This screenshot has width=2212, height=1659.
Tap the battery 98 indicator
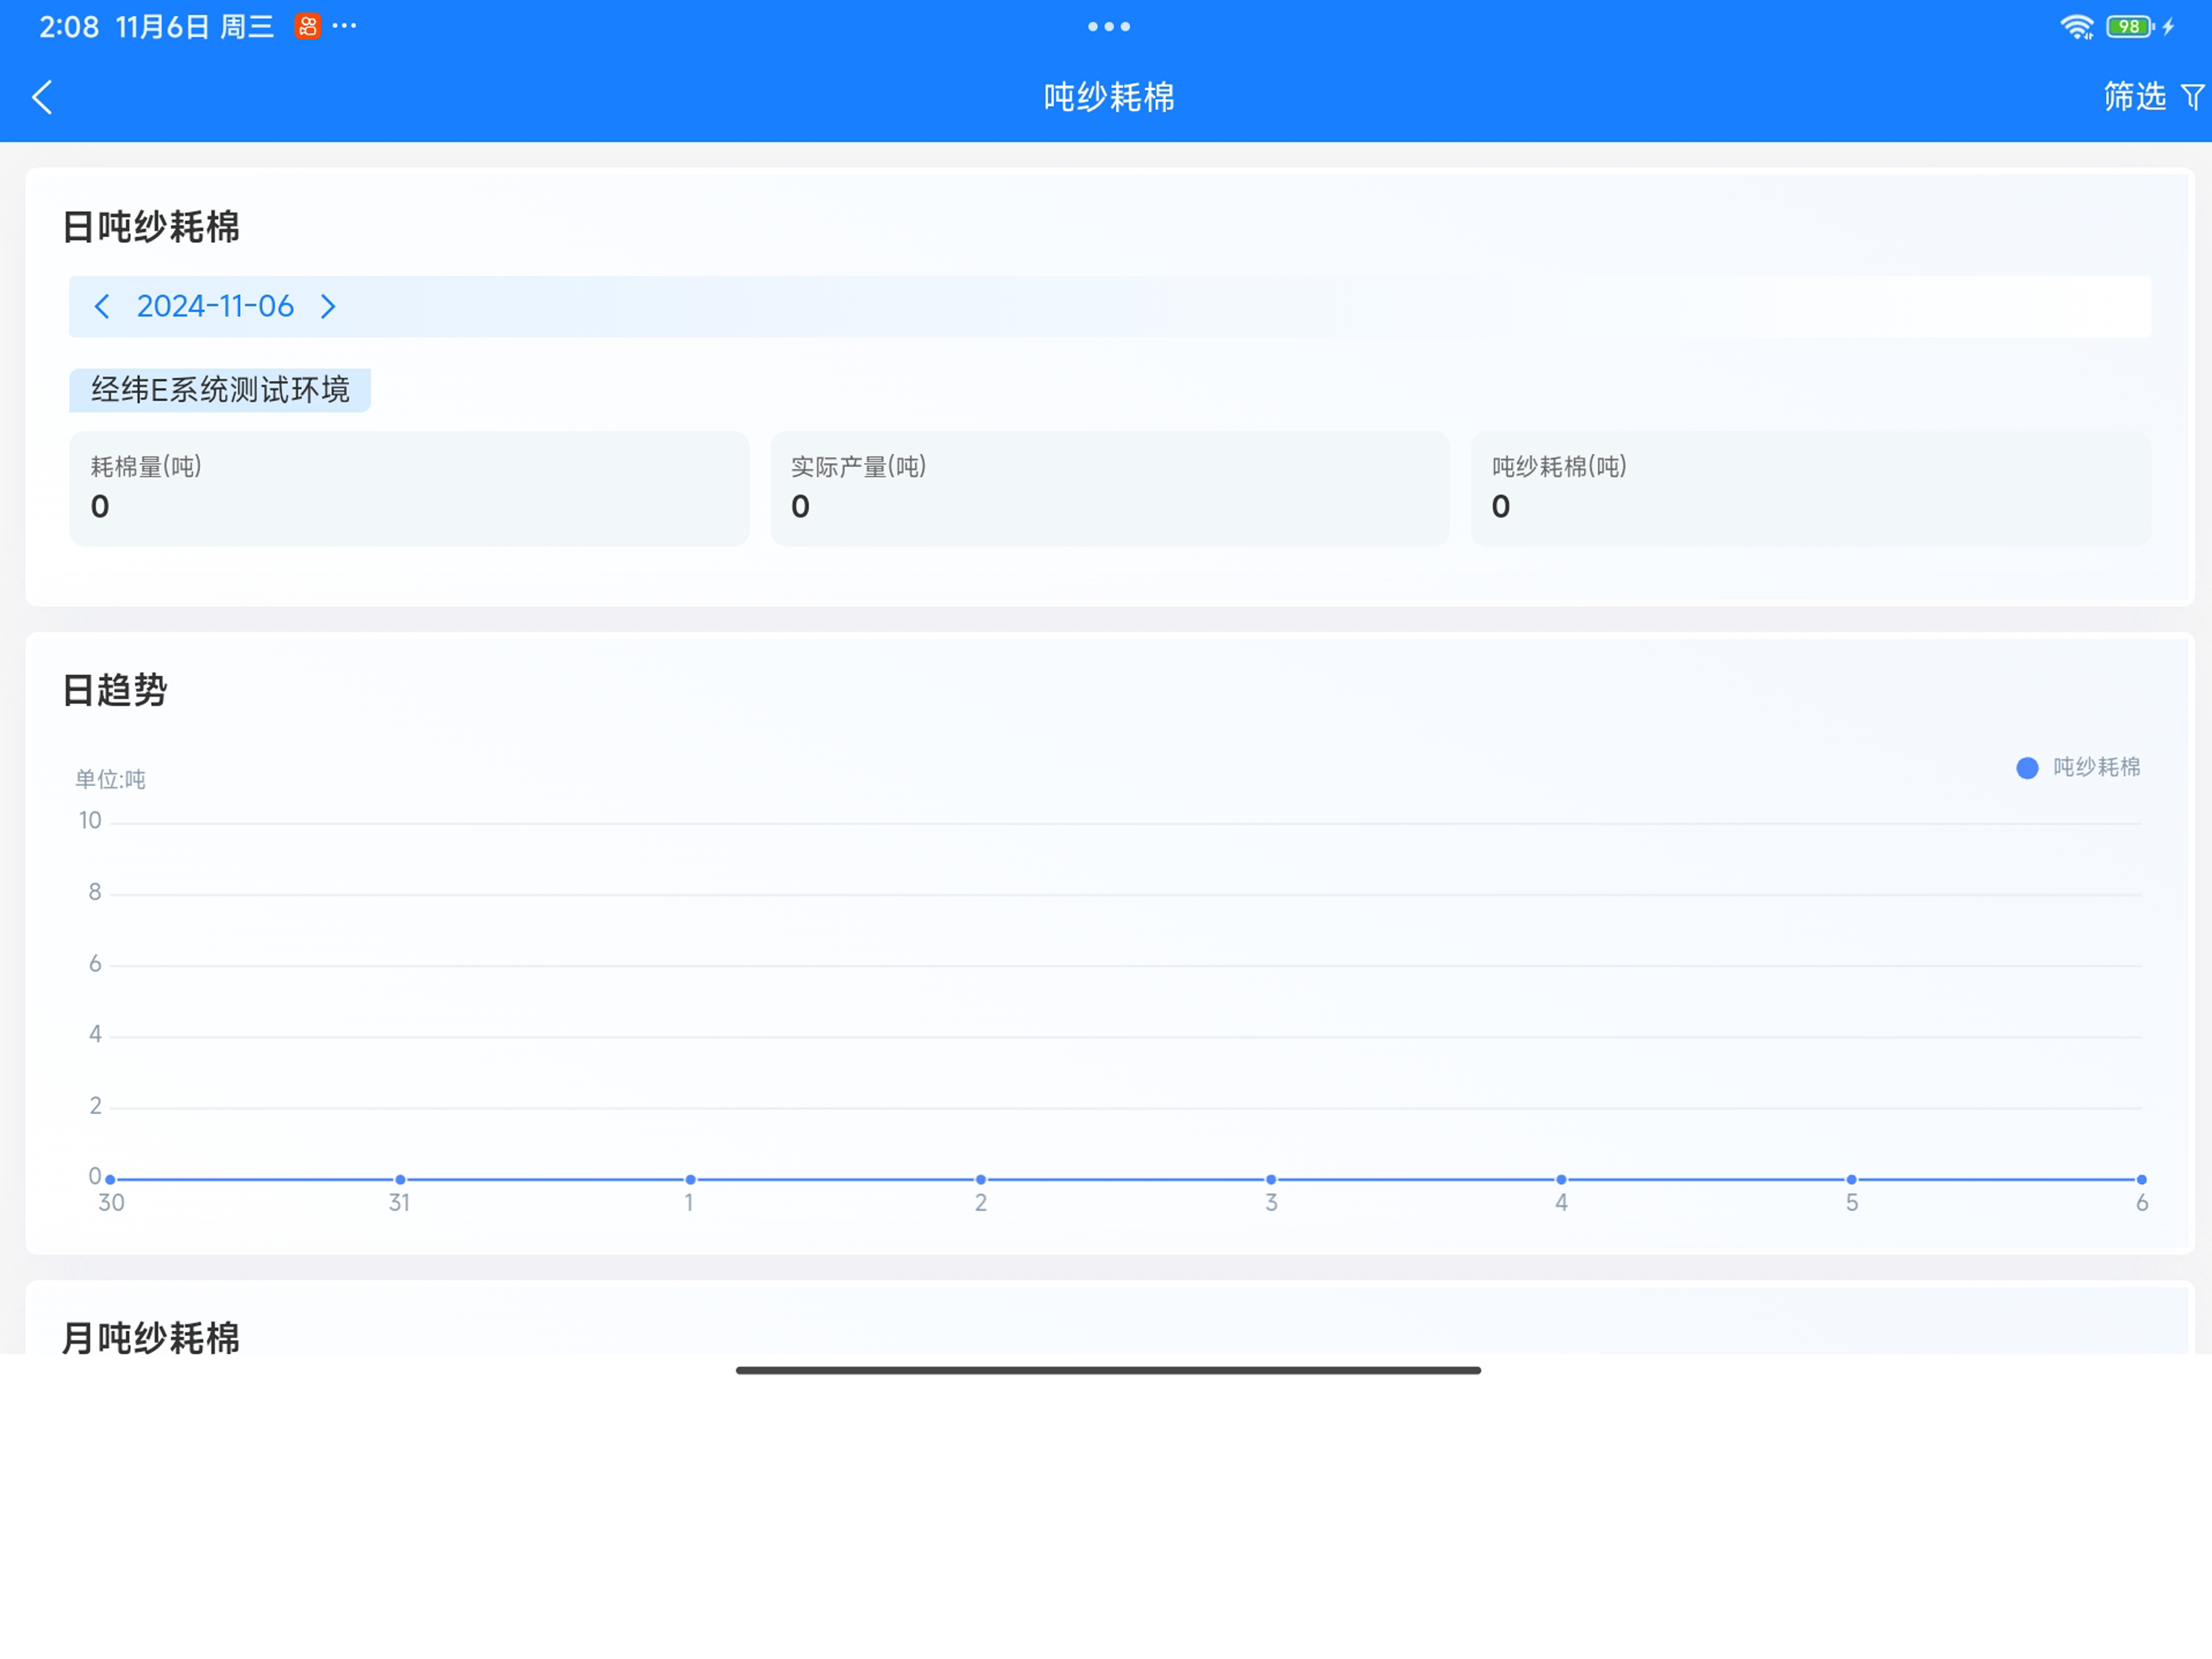(x=2130, y=27)
